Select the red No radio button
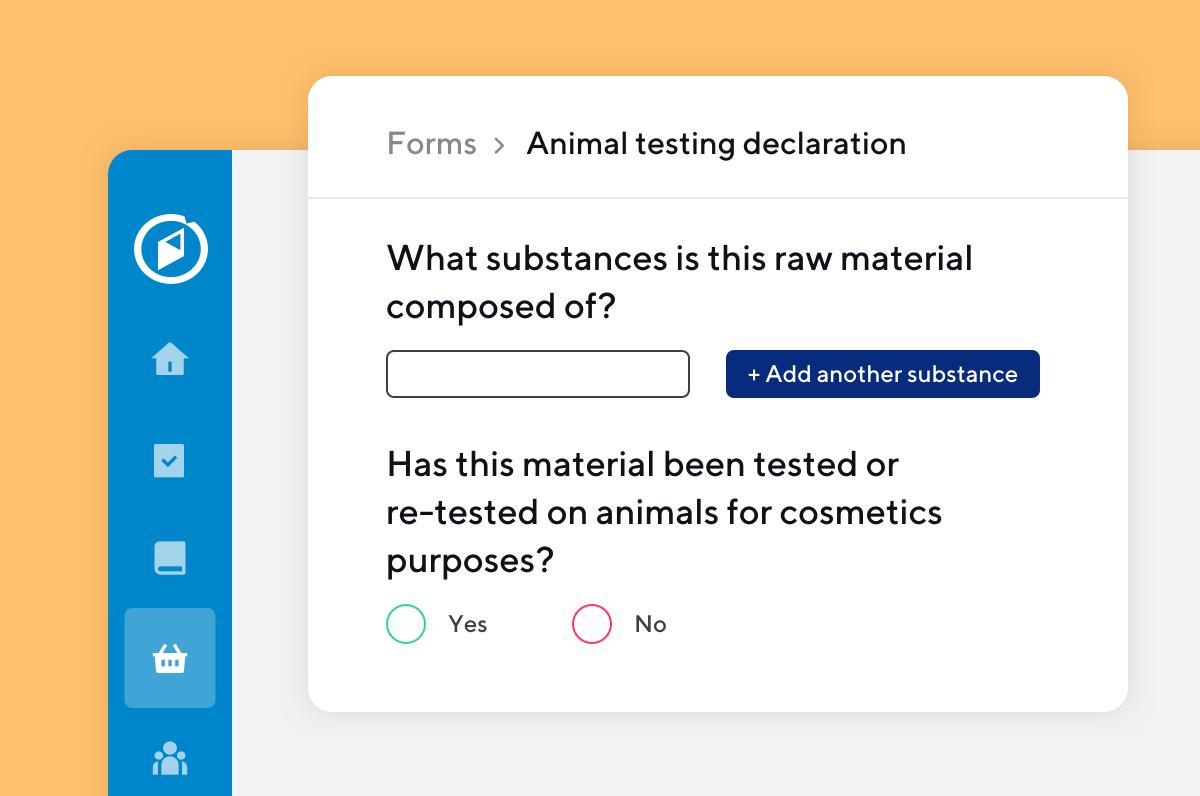This screenshot has height=796, width=1200. pos(591,624)
